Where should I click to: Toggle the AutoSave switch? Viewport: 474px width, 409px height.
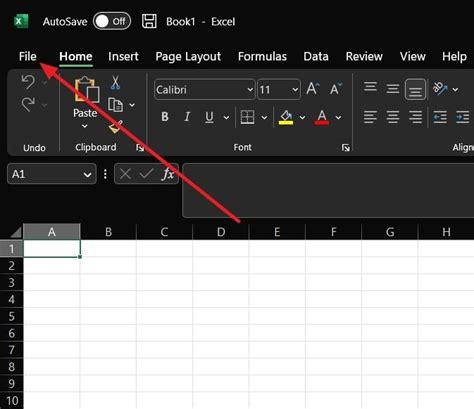[112, 22]
